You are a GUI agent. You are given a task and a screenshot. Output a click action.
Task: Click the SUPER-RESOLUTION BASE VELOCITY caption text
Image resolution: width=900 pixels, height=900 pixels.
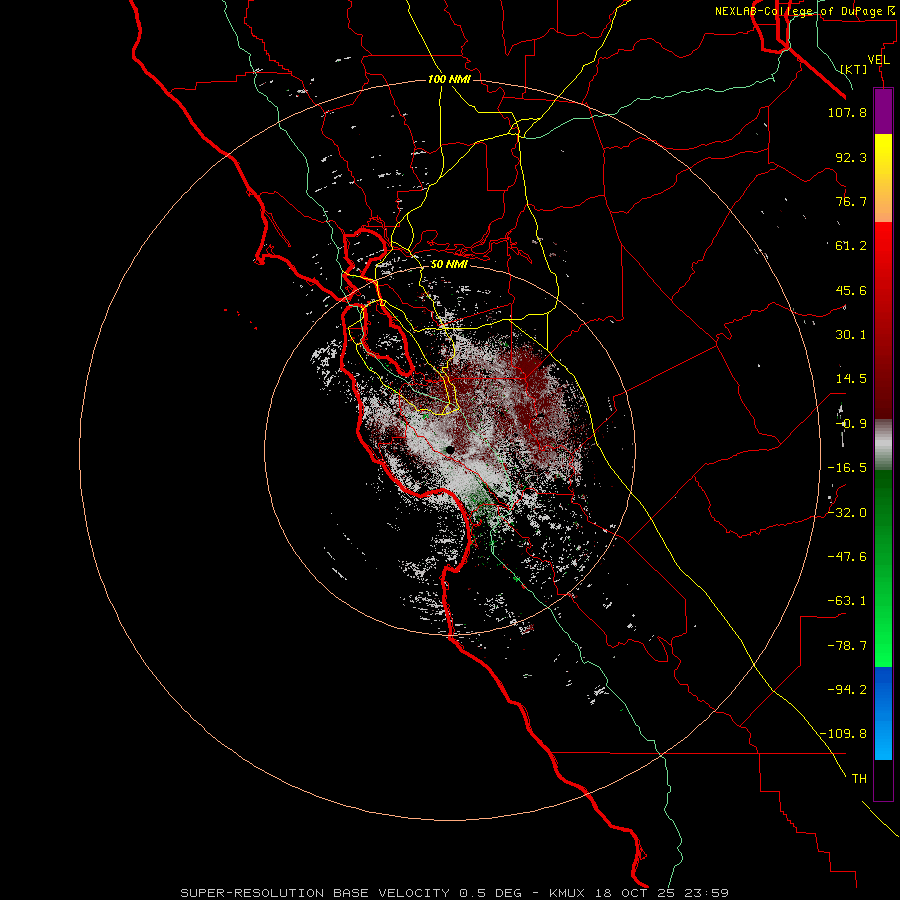point(315,893)
